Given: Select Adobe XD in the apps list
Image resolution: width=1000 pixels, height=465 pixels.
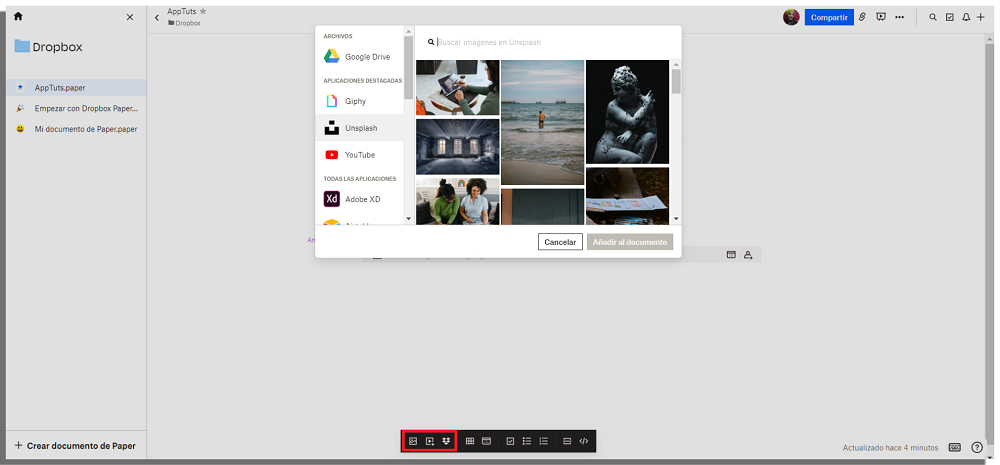Looking at the screenshot, I should [x=360, y=199].
